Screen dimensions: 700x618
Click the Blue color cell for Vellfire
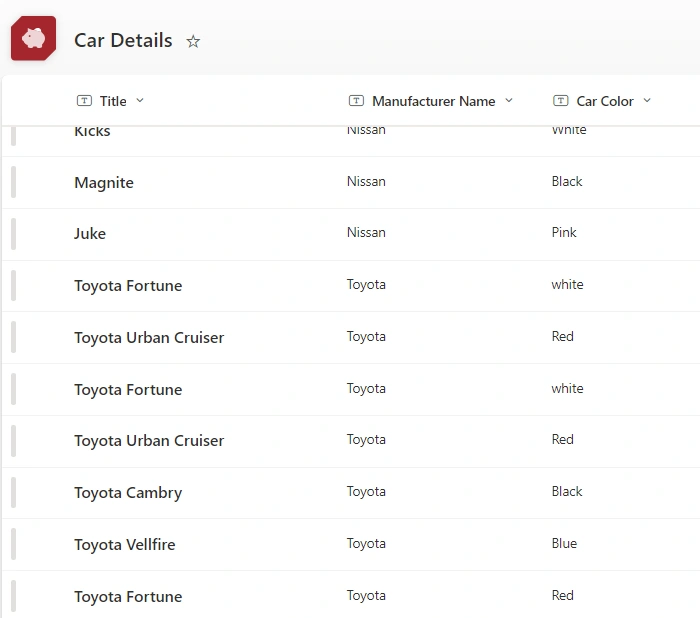pyautogui.click(x=564, y=543)
